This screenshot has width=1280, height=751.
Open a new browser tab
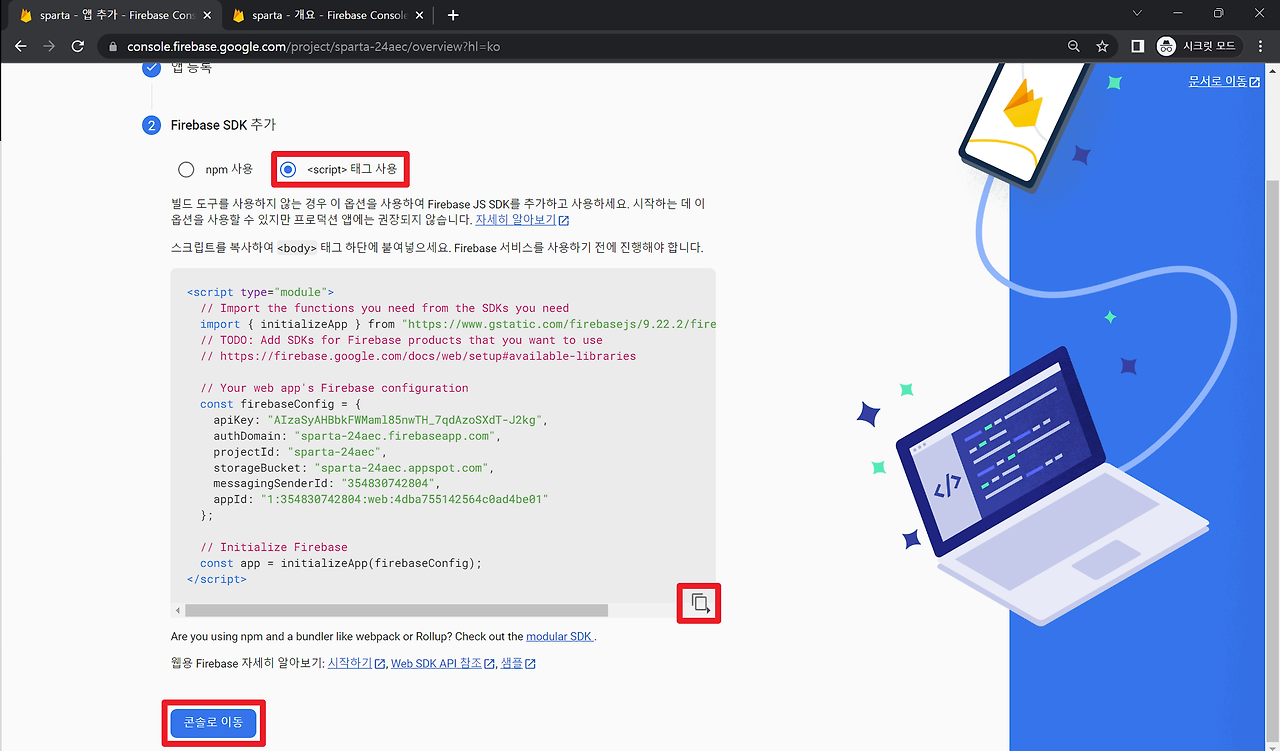click(x=453, y=15)
